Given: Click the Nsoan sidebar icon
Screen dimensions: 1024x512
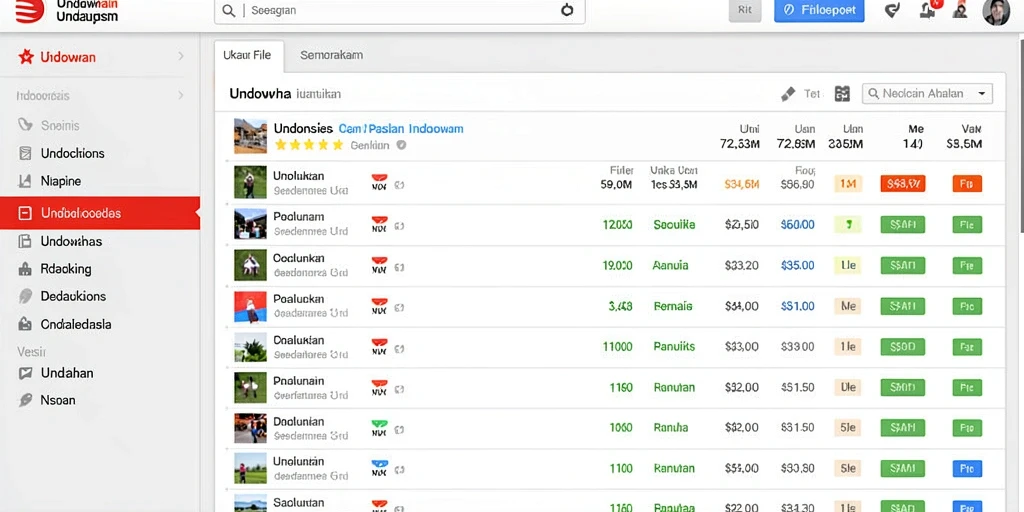Looking at the screenshot, I should click(25, 400).
